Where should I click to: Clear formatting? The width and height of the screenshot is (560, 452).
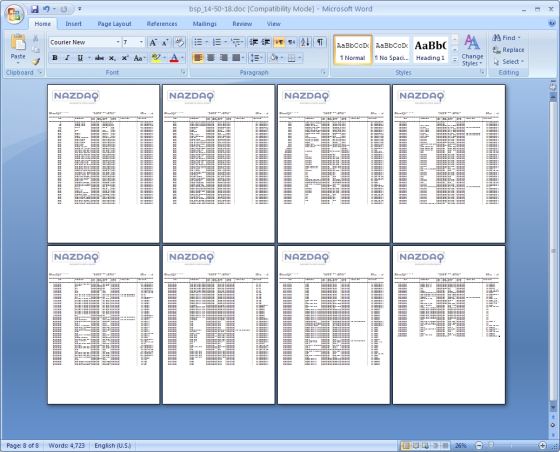pos(179,42)
